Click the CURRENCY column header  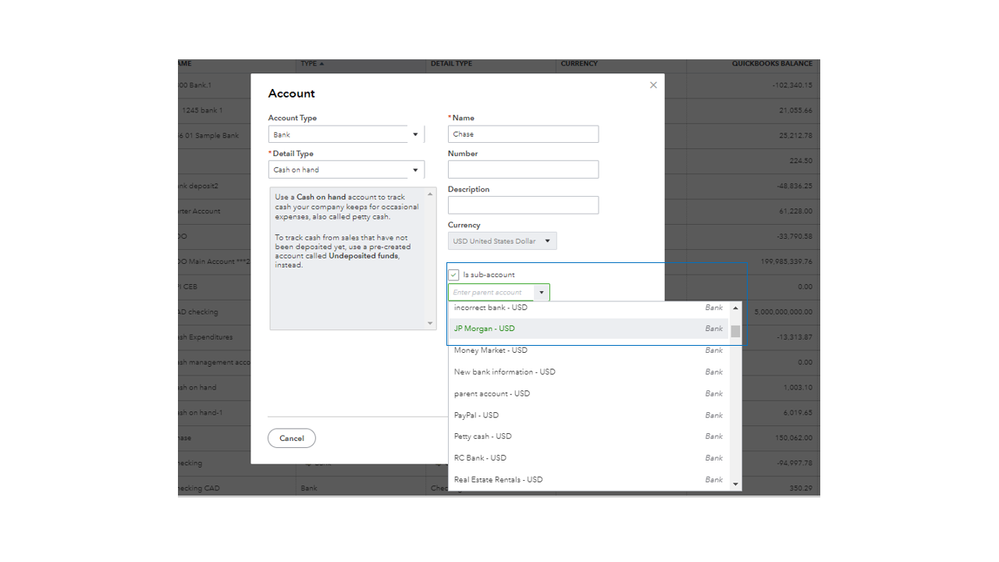579,64
